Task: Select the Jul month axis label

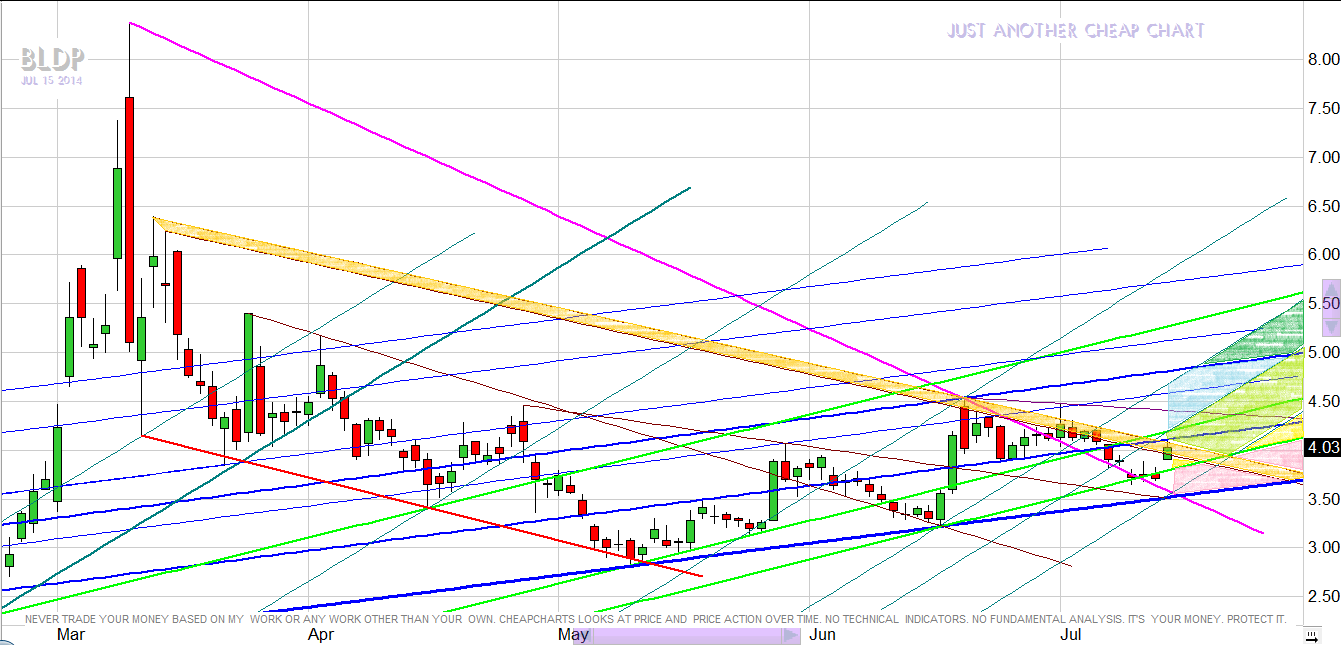Action: click(x=1069, y=634)
